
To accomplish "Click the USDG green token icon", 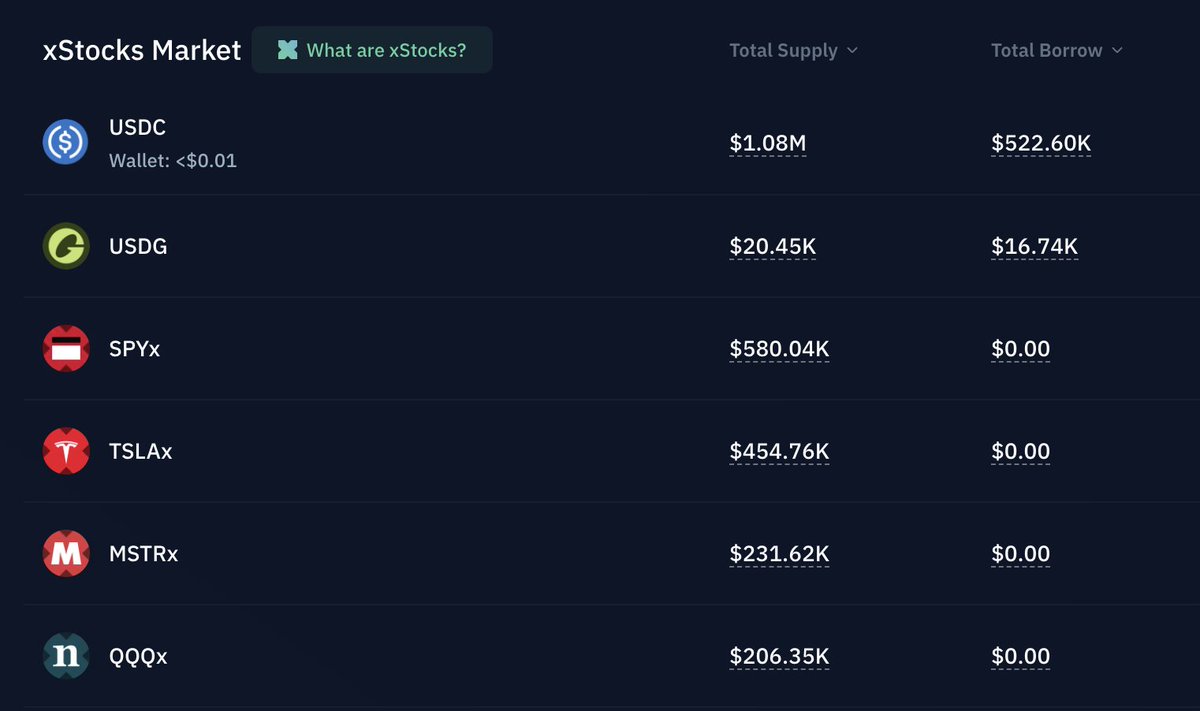I will [66, 246].
